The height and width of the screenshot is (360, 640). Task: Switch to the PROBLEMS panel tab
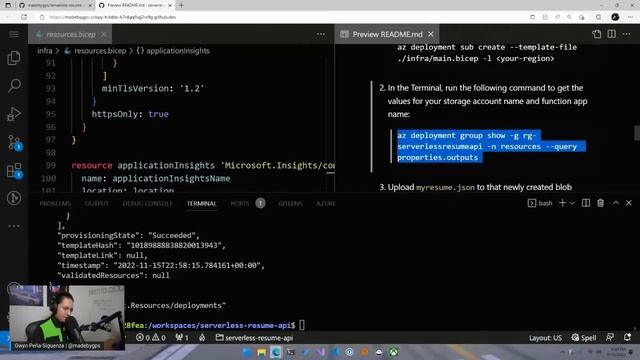tap(55, 203)
